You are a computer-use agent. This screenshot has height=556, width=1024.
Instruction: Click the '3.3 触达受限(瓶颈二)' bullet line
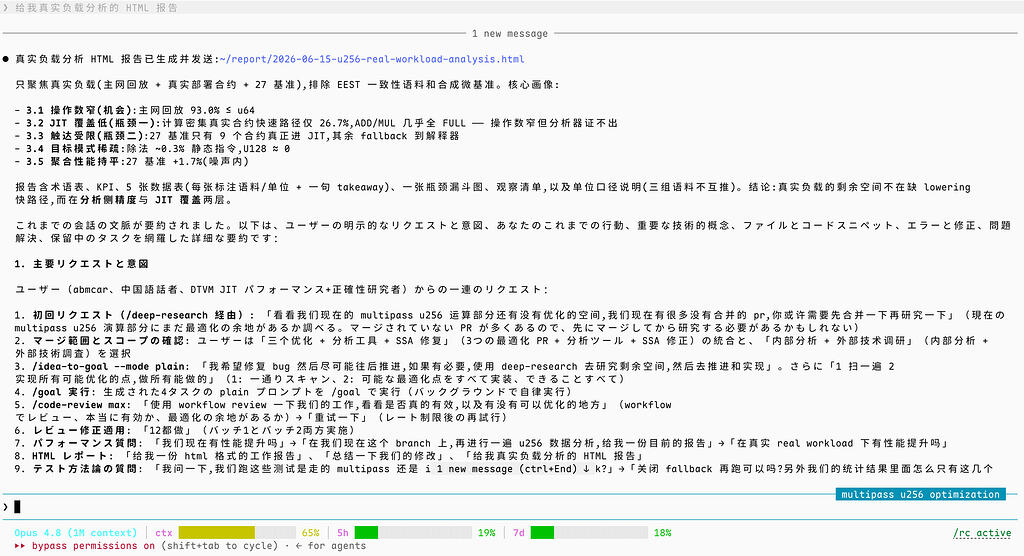(x=237, y=135)
